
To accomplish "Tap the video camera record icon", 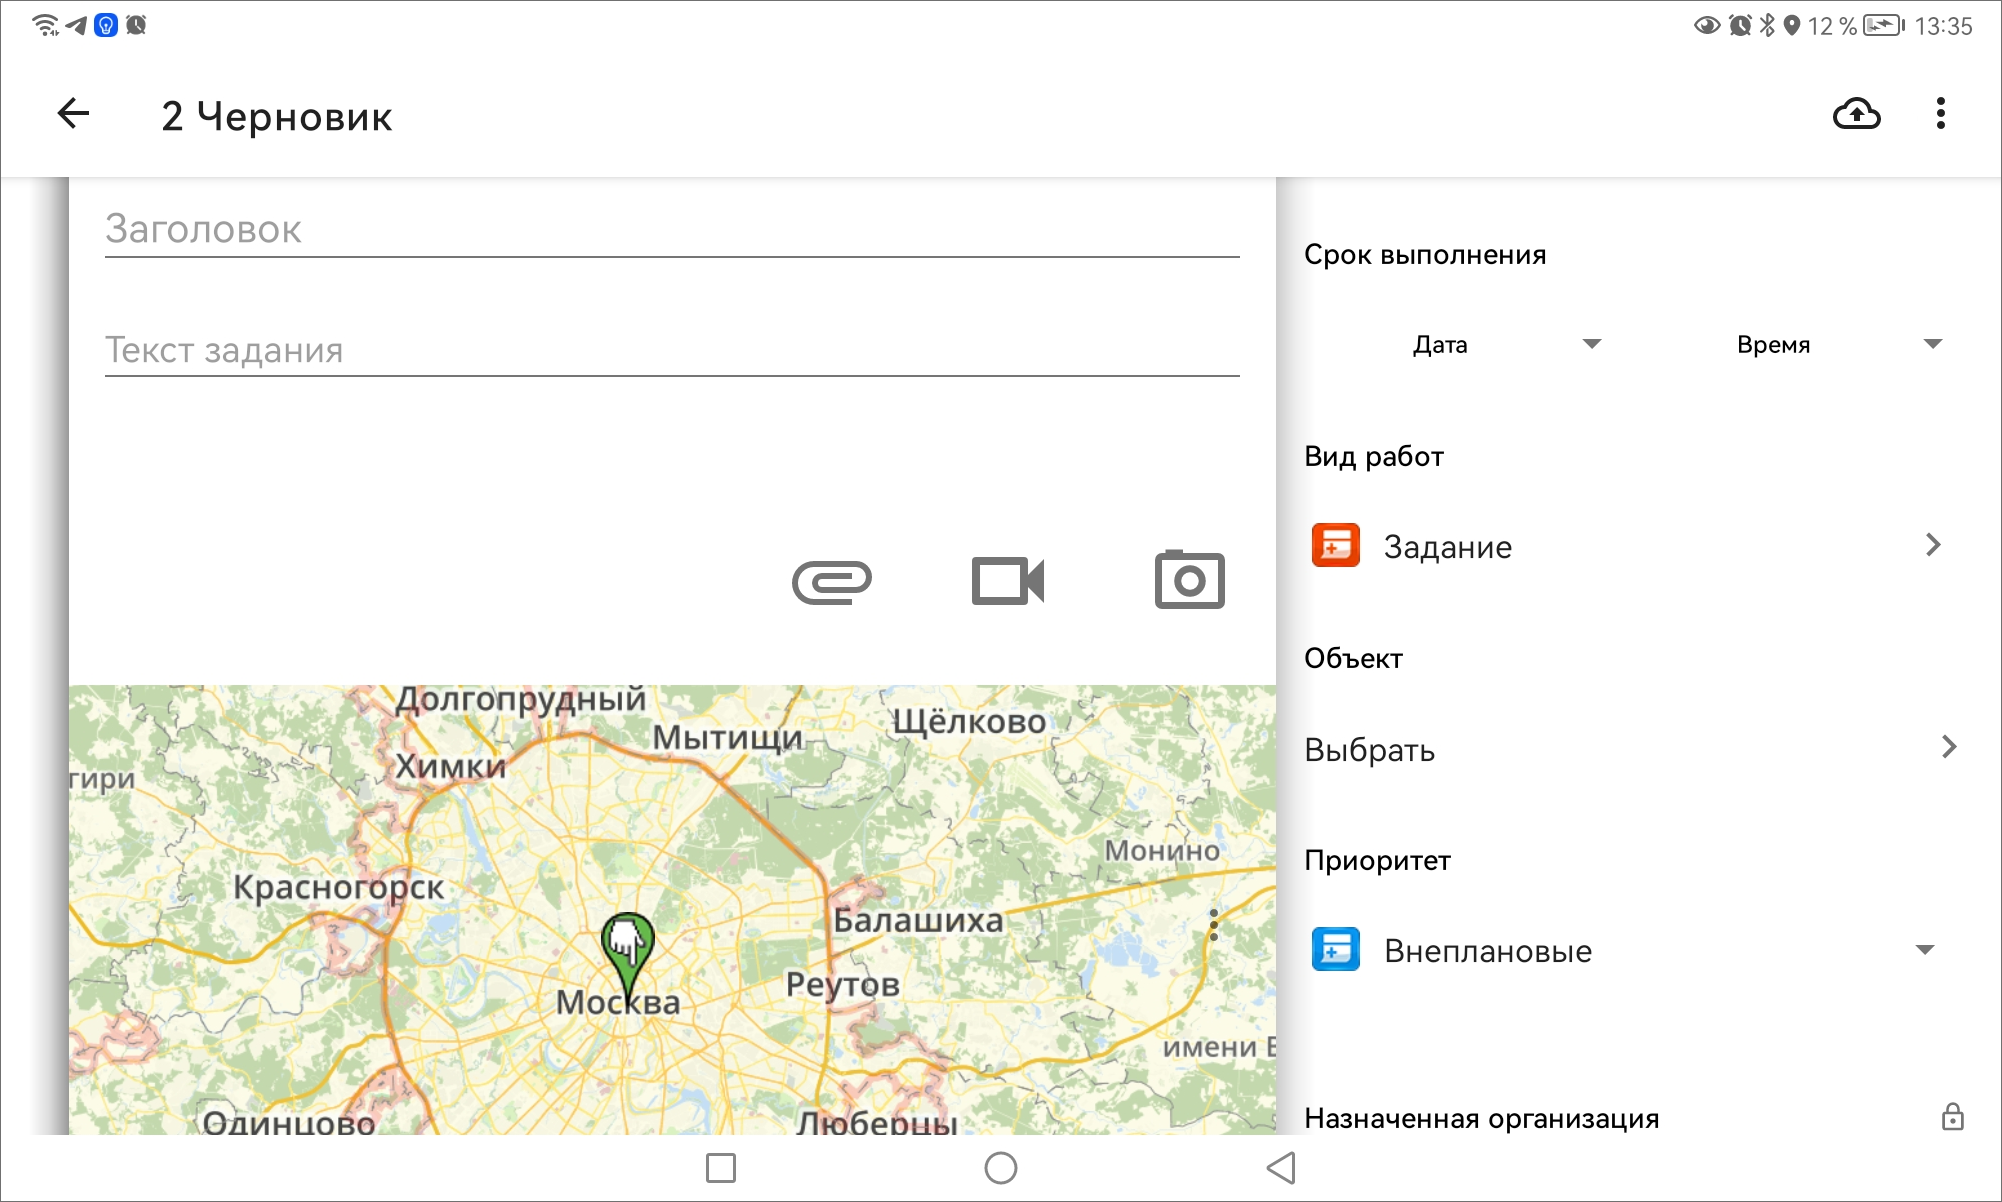I will 1008,581.
